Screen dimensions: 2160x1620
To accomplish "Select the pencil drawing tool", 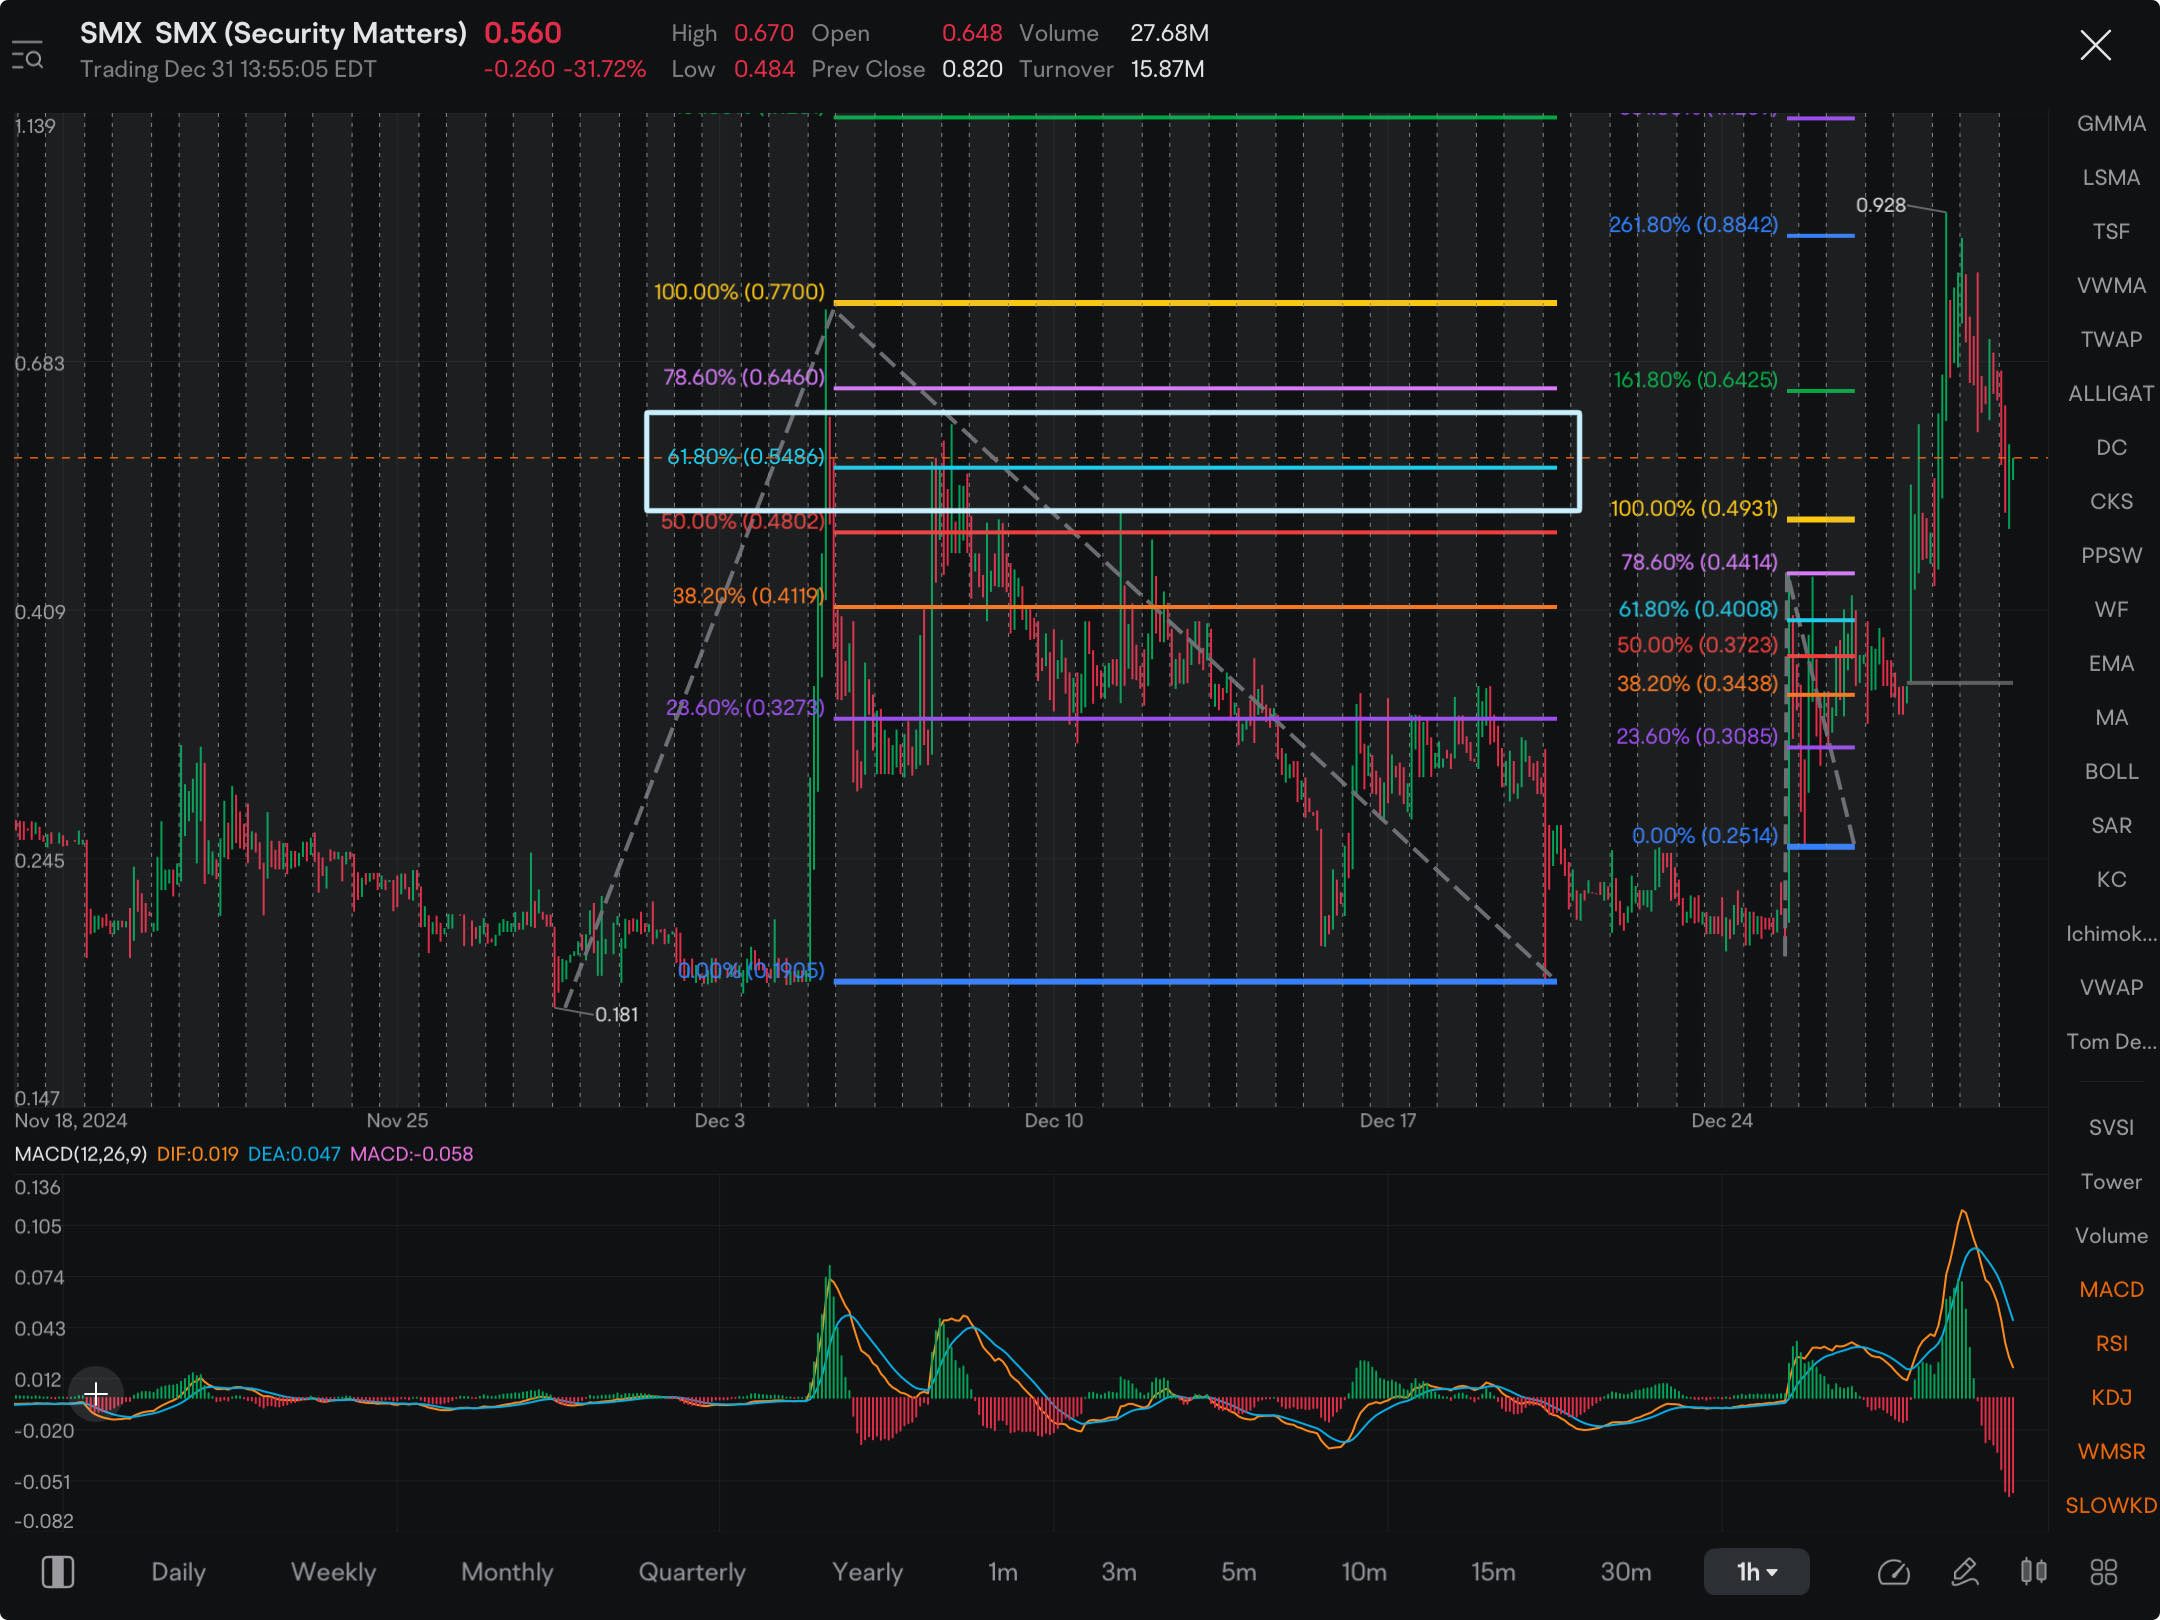I will pyautogui.click(x=1964, y=1572).
